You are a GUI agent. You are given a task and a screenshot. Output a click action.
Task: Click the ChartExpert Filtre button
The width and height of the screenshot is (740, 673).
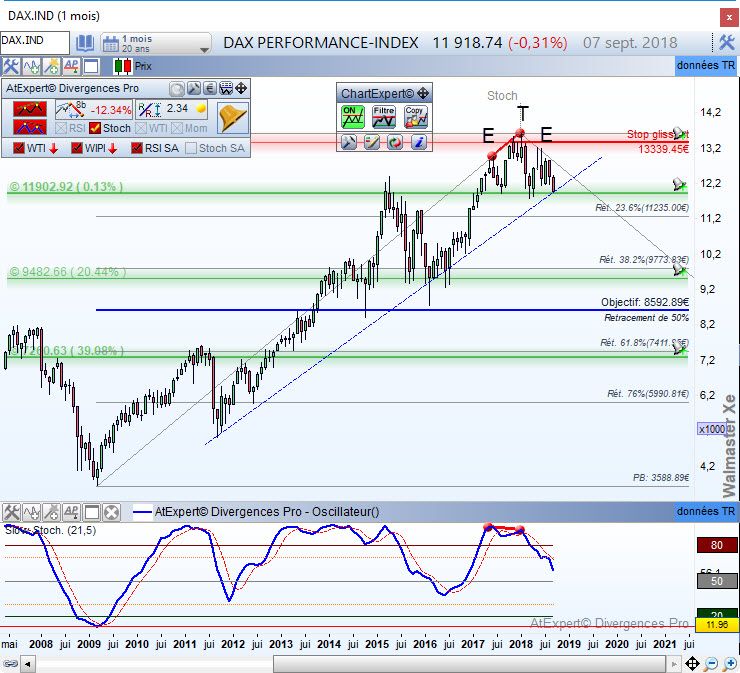click(x=384, y=117)
